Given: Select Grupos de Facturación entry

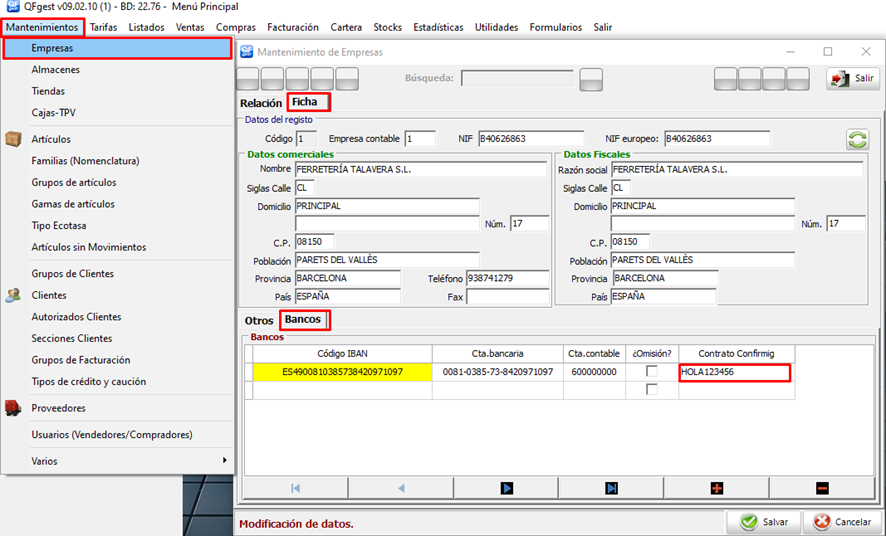Looking at the screenshot, I should click(81, 360).
